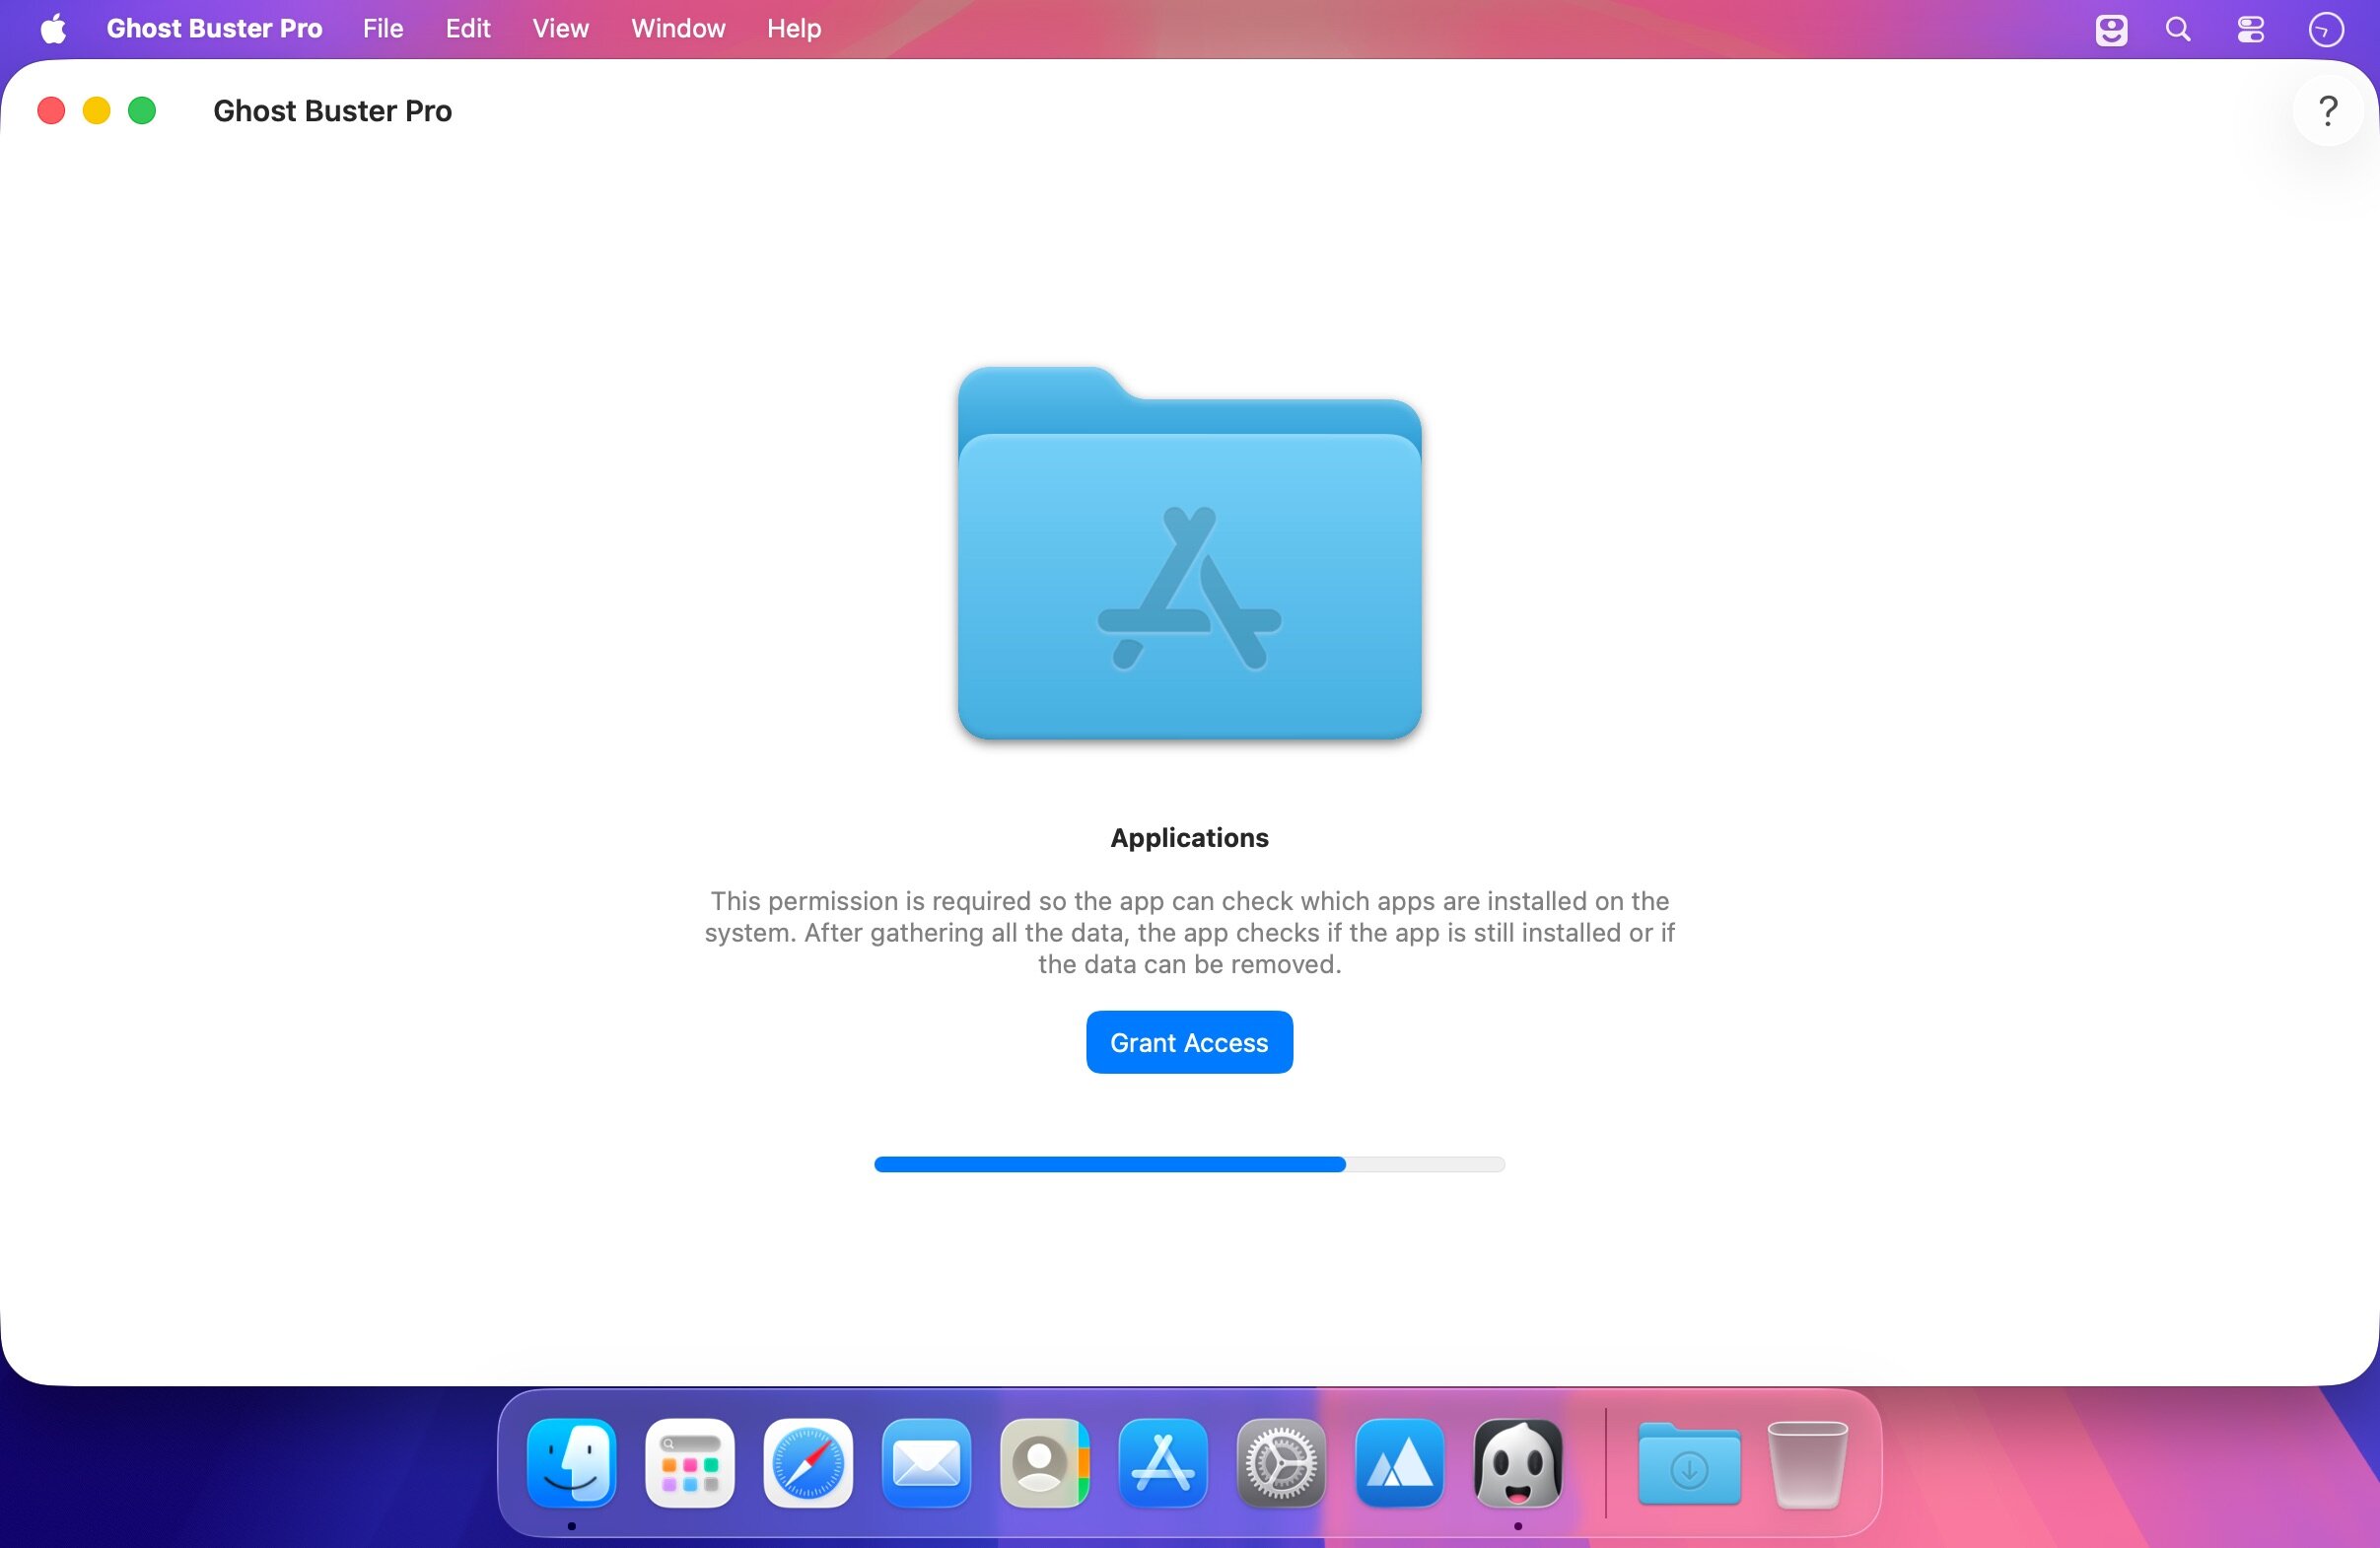Open the File menu
The height and width of the screenshot is (1548, 2380).
(x=383, y=28)
